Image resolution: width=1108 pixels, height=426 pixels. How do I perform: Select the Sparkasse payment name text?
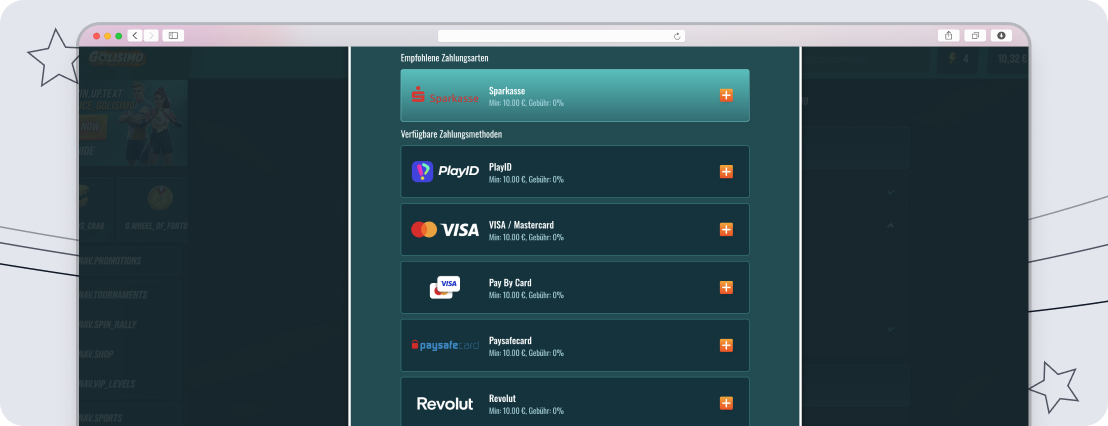tap(507, 90)
